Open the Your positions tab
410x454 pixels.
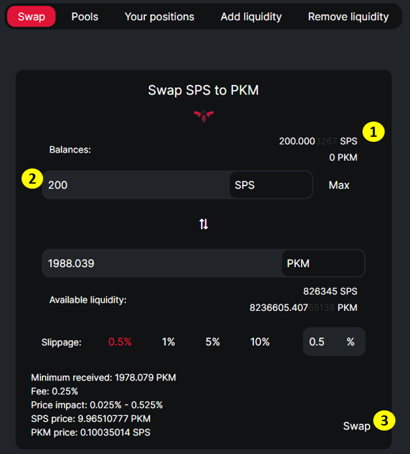[159, 17]
